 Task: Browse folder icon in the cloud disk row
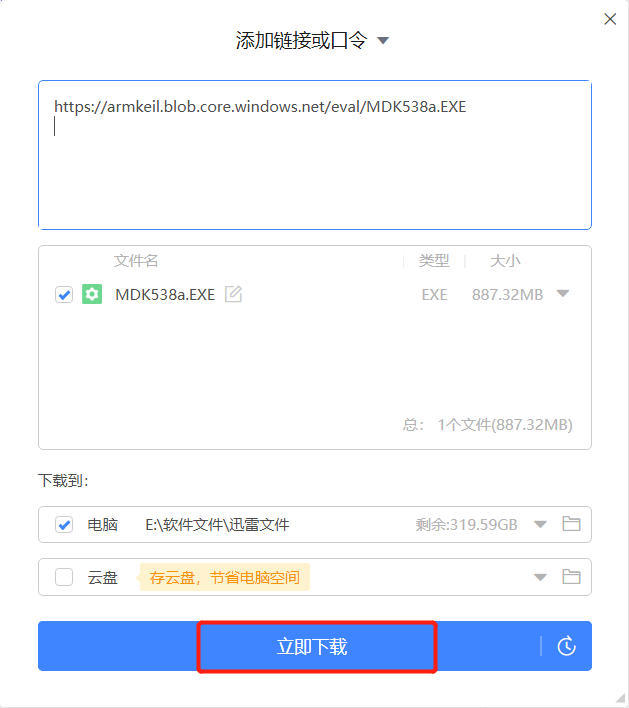571,577
